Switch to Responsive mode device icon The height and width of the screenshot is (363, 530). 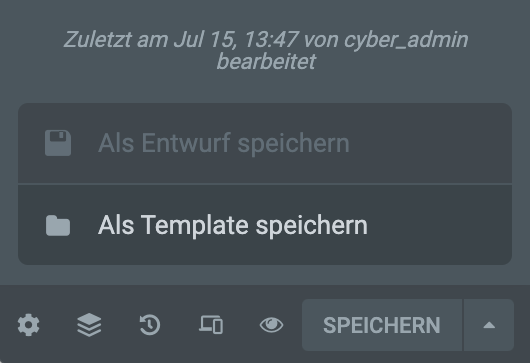211,325
